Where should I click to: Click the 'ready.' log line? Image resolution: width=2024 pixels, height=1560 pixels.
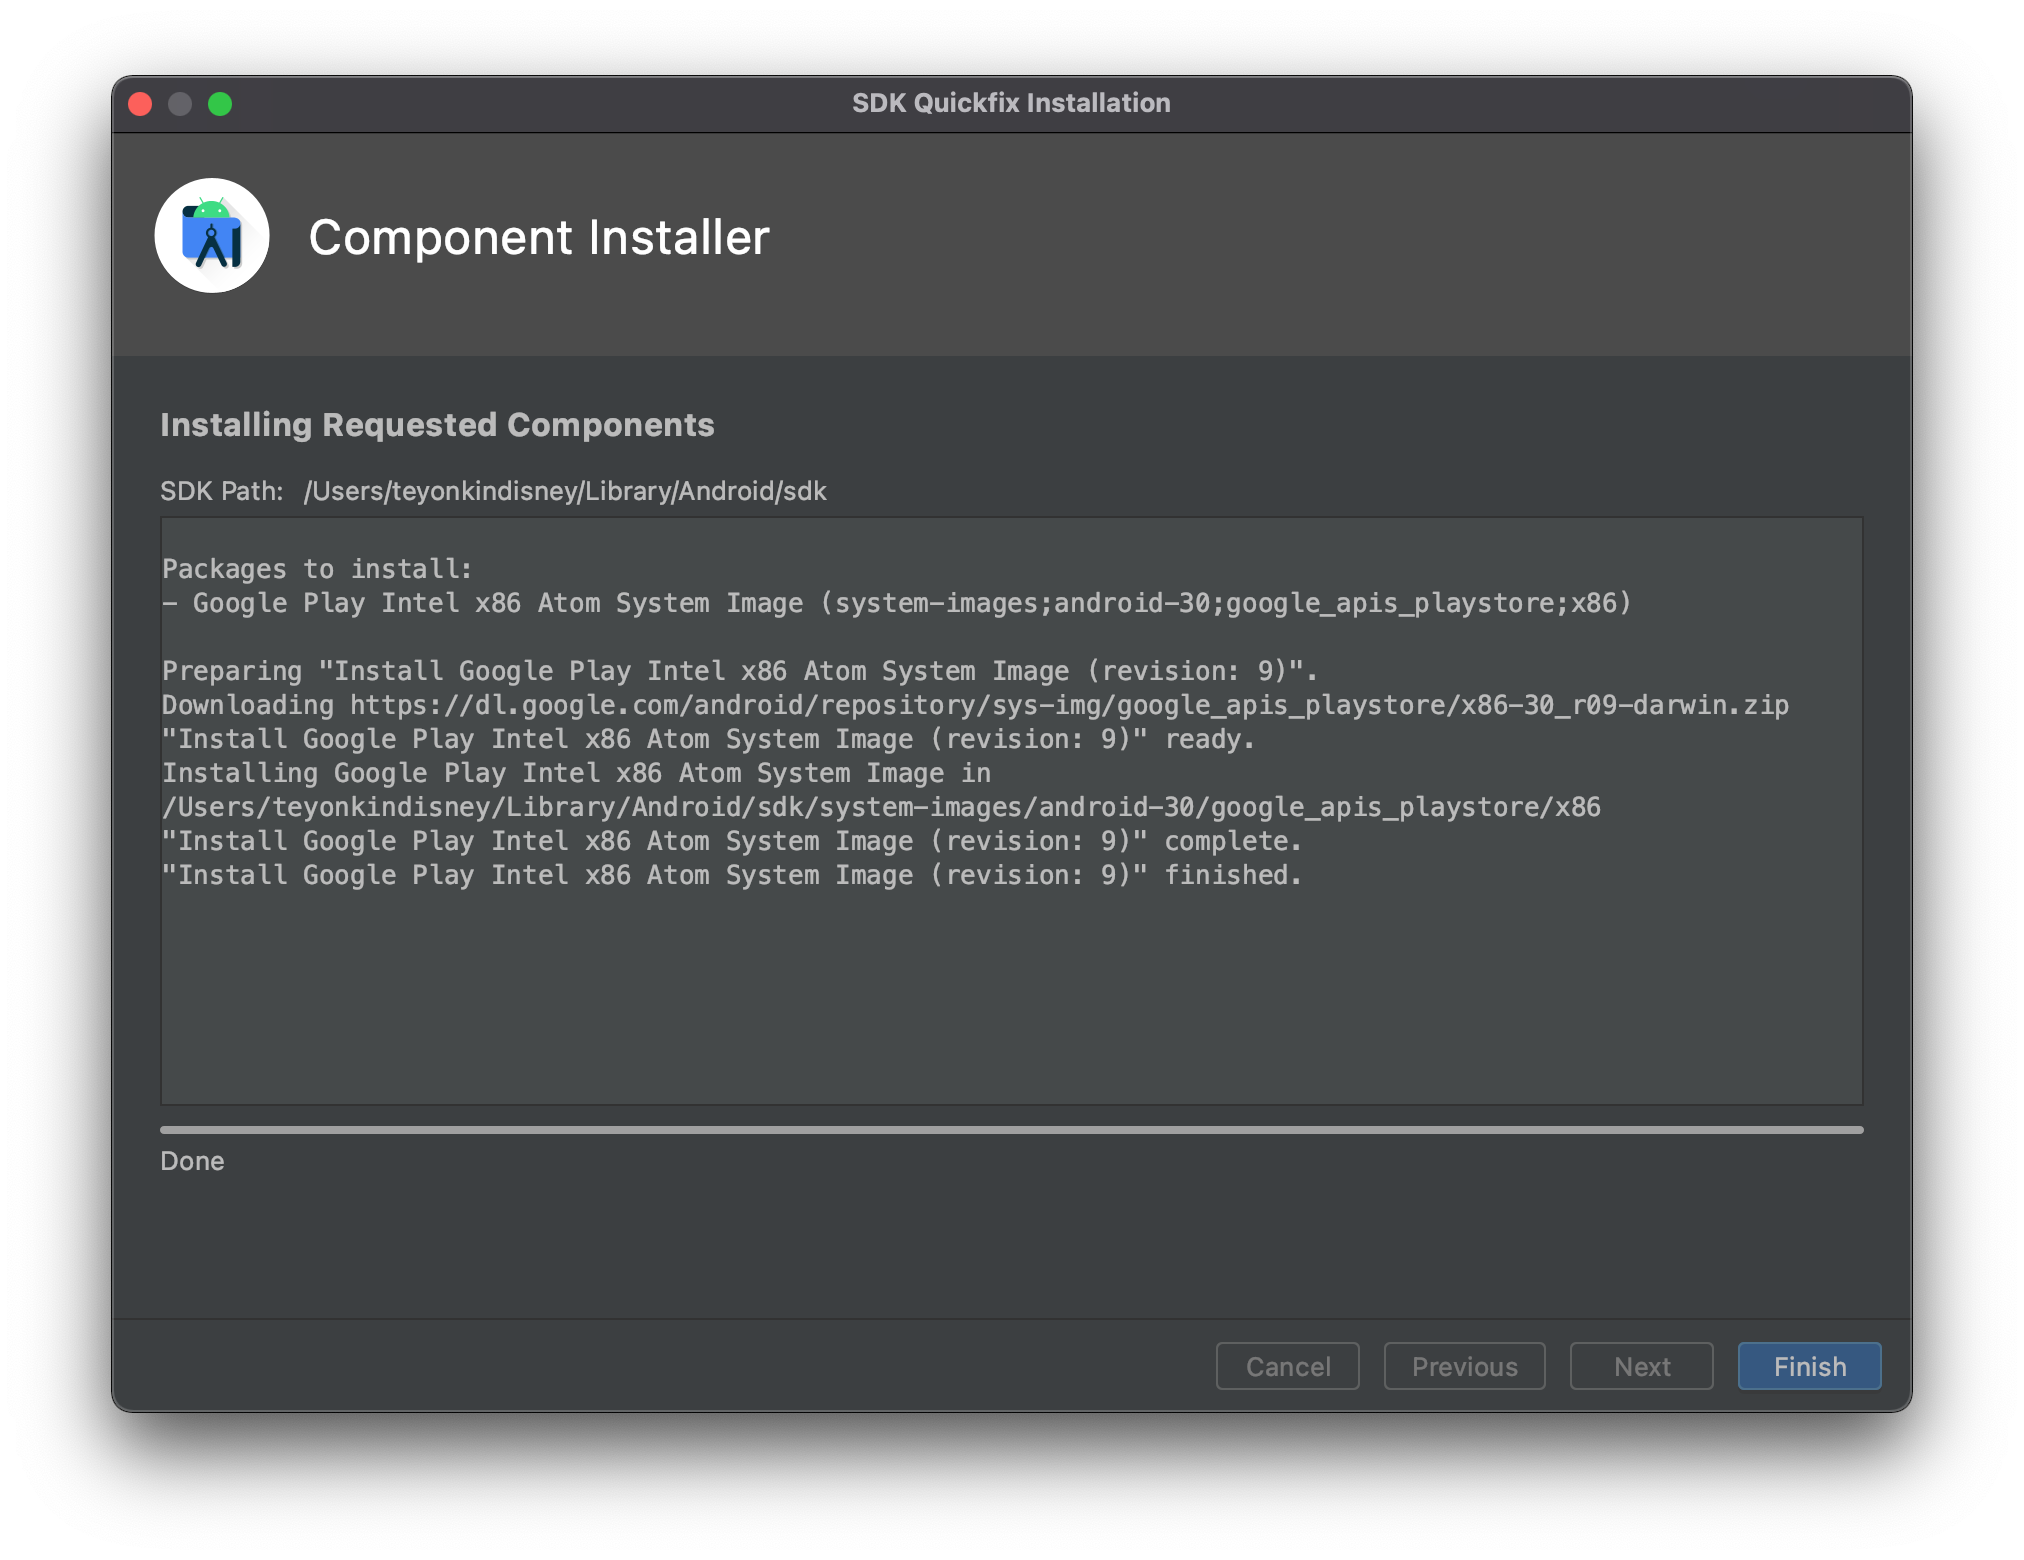coord(708,739)
